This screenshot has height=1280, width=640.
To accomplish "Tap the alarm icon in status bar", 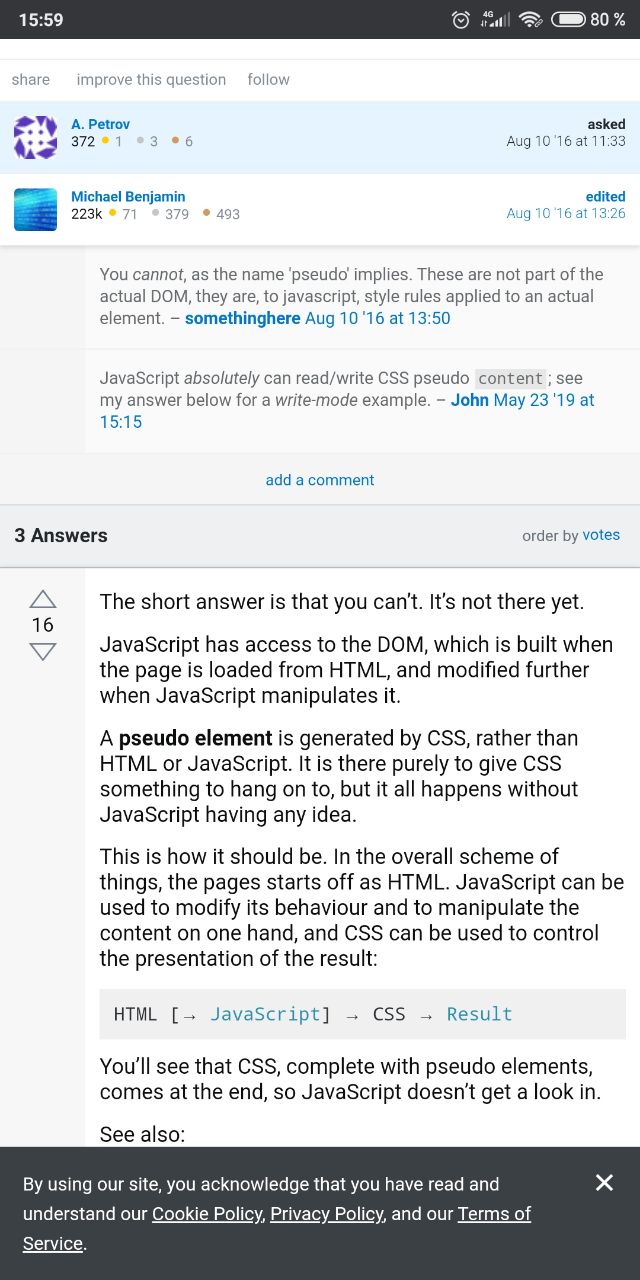I will pyautogui.click(x=461, y=19).
